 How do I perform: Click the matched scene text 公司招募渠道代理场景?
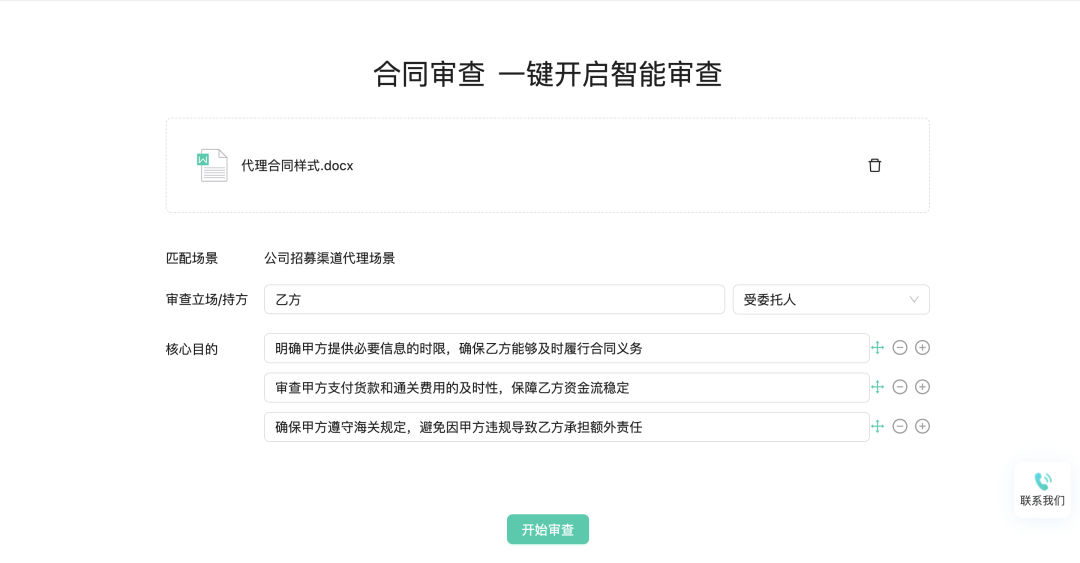click(x=330, y=258)
